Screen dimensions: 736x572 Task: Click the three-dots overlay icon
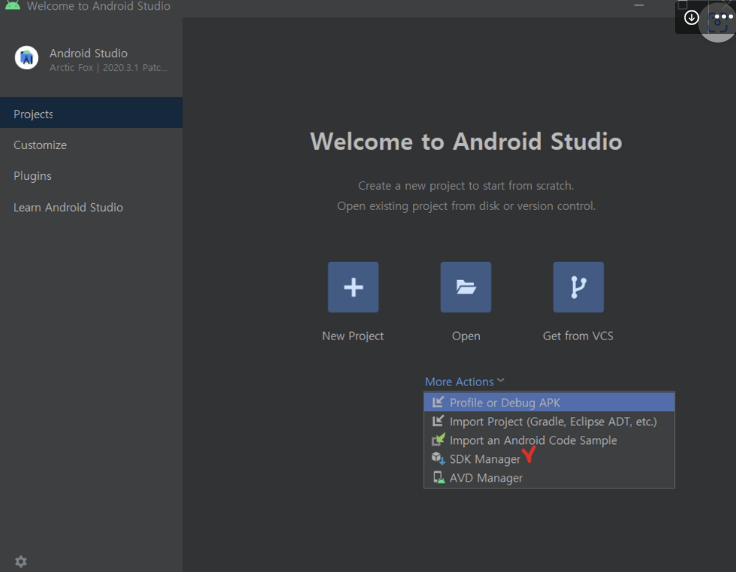[723, 17]
